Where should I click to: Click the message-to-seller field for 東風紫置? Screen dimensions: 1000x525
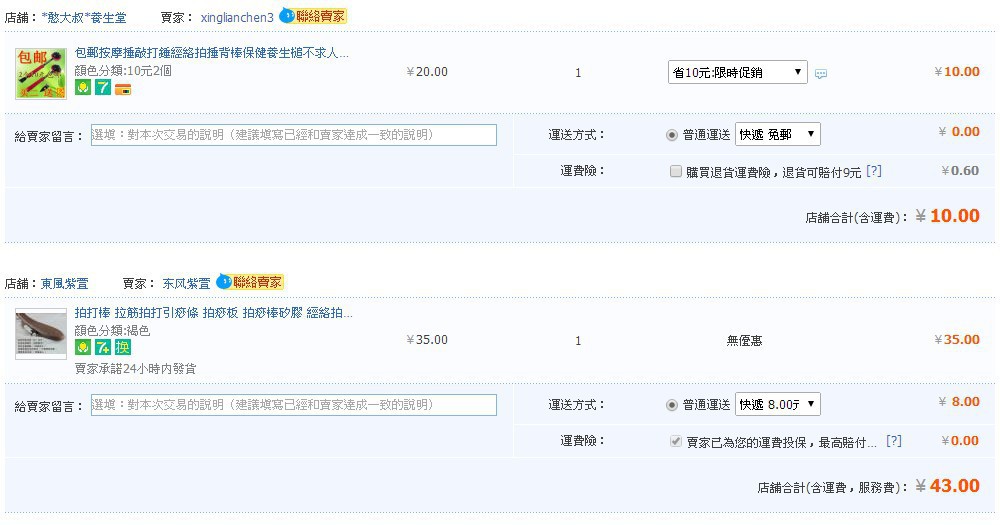pyautogui.click(x=293, y=405)
